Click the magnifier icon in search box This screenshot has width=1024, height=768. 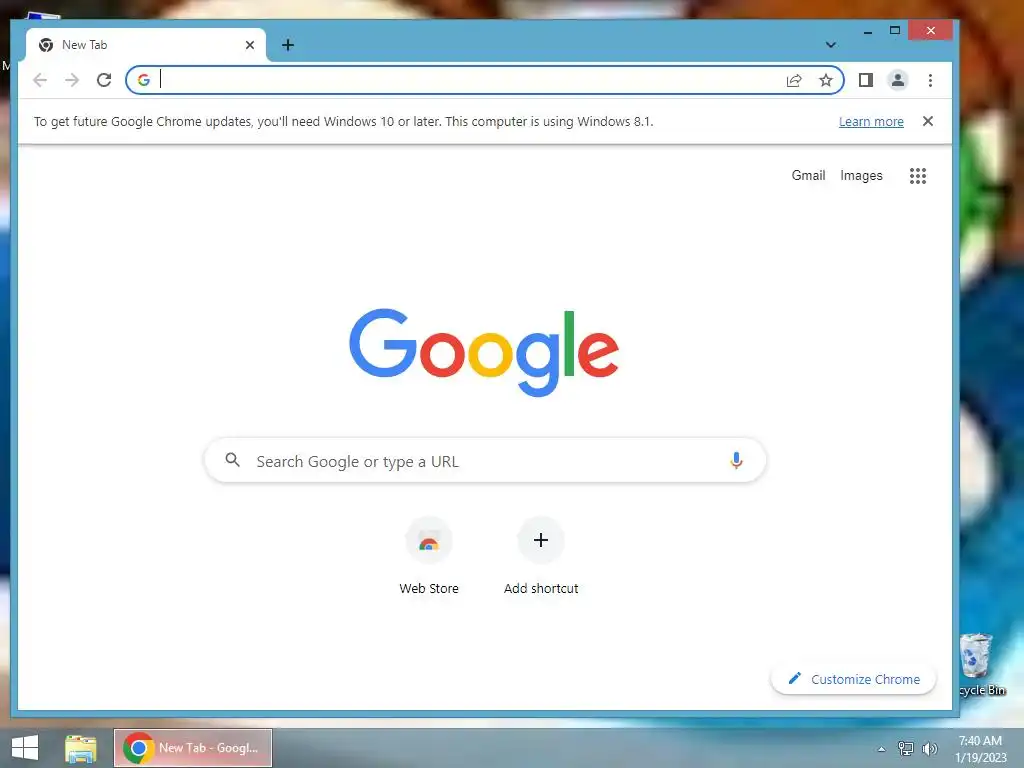coord(232,460)
